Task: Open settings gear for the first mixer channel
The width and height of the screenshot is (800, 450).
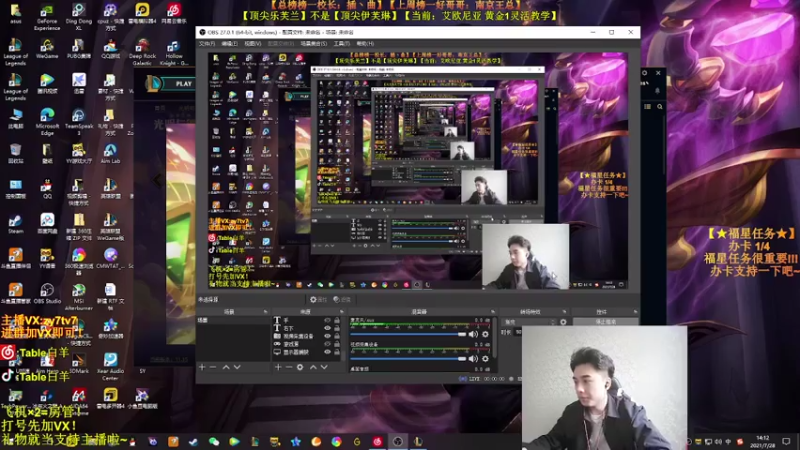Action: [485, 334]
